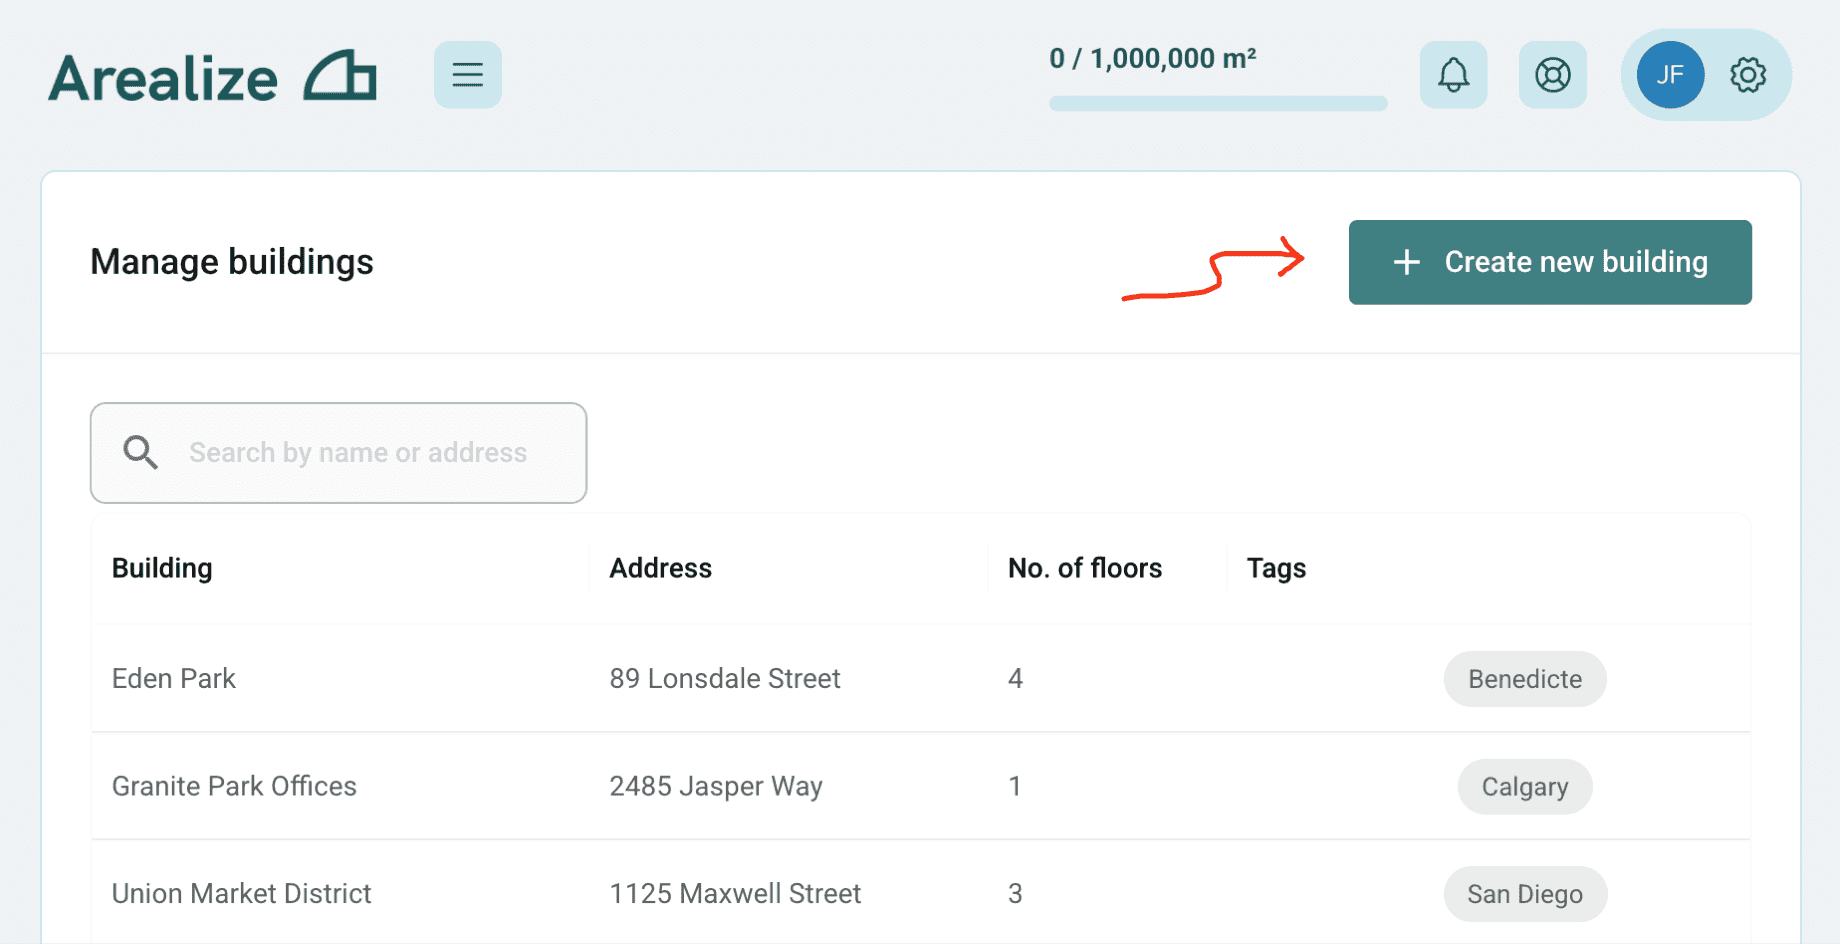
Task: Open the Granite Park Offices building
Action: [234, 786]
